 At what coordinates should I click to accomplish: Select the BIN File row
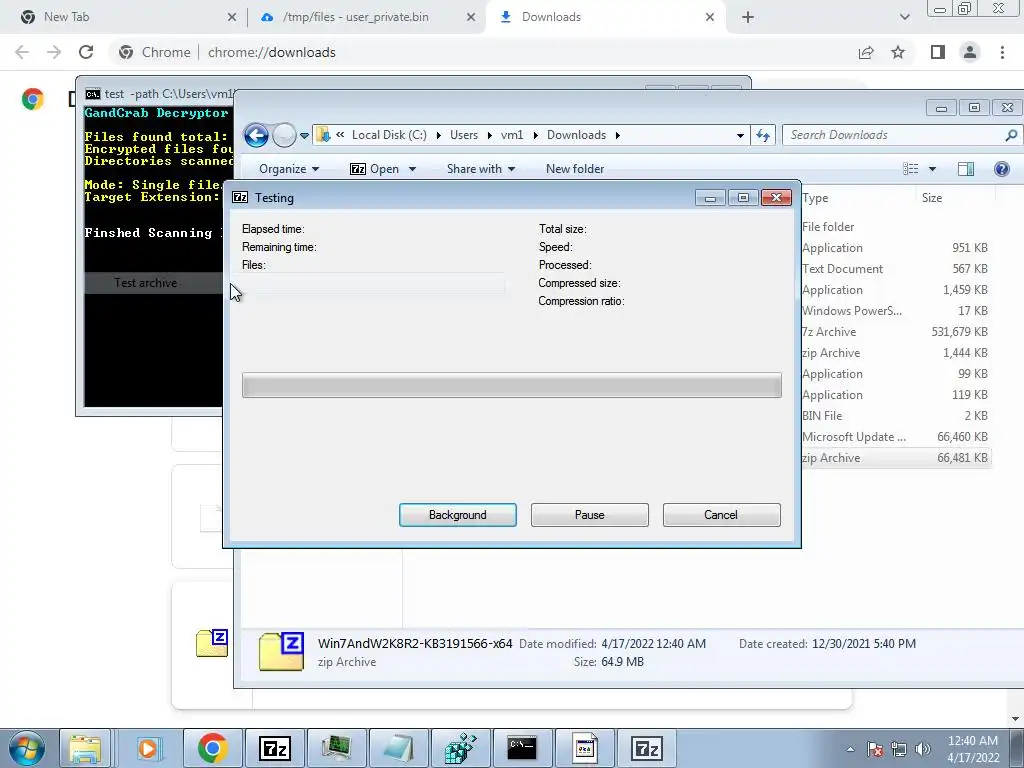895,415
